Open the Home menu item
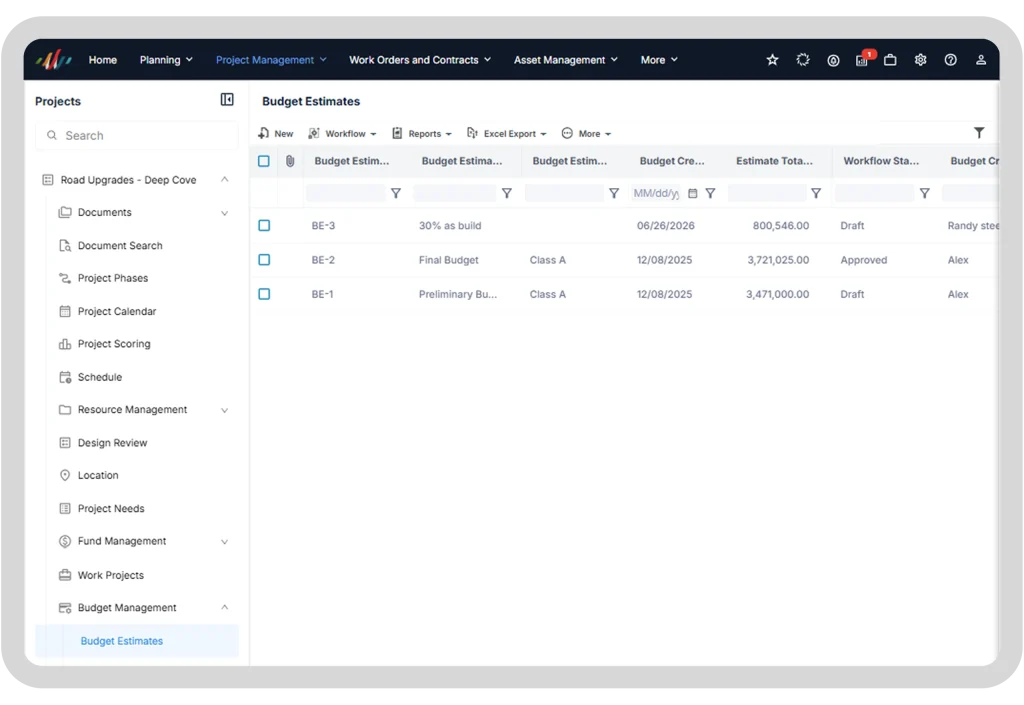Viewport: 1024px width, 705px height. [x=103, y=60]
